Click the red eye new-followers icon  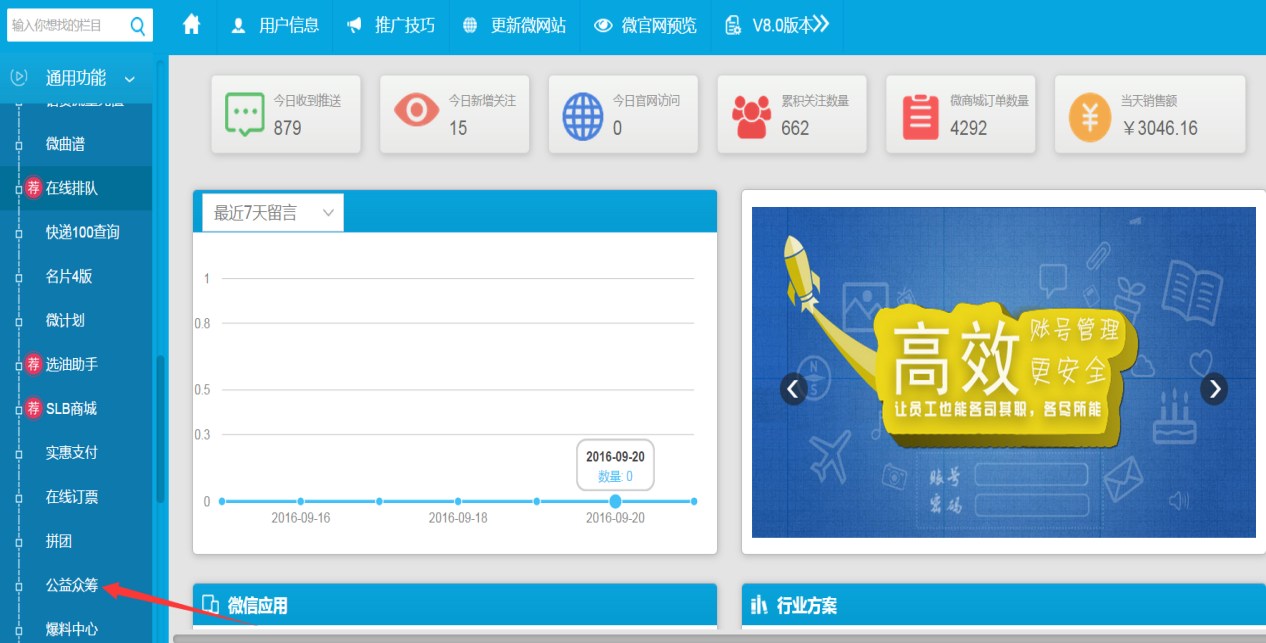coord(416,111)
